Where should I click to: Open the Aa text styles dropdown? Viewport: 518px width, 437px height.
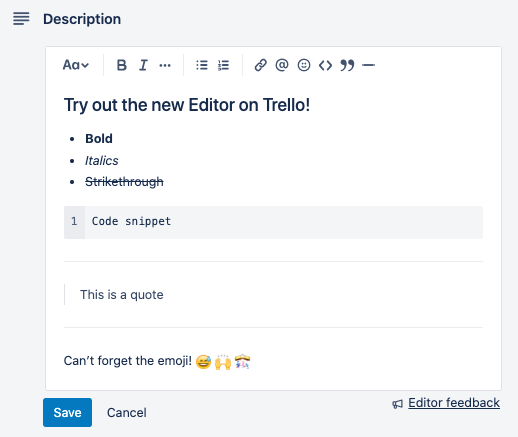coord(76,65)
